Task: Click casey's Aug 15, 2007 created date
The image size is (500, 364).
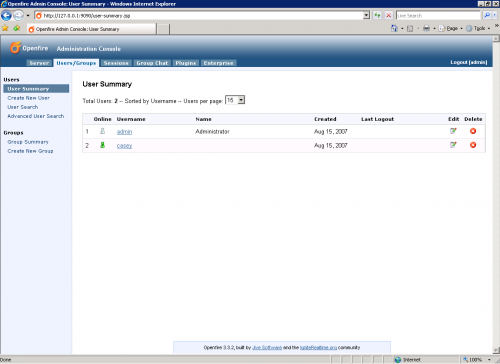Action: [x=331, y=146]
